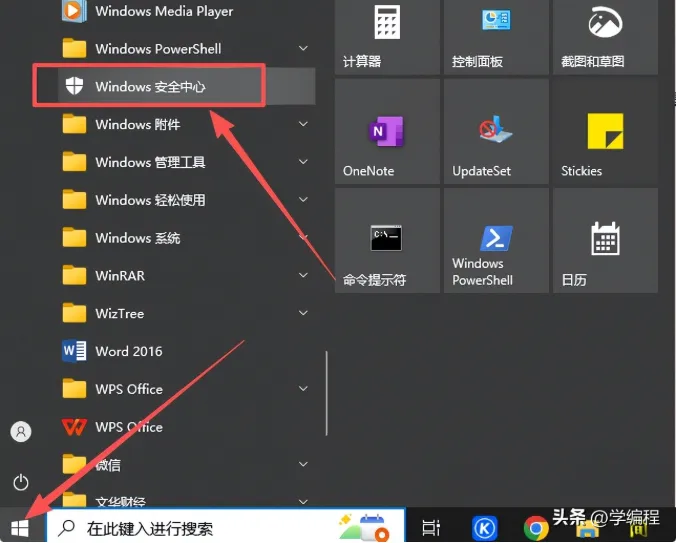Open the 日历 tile
The image size is (676, 543).
[x=605, y=240]
